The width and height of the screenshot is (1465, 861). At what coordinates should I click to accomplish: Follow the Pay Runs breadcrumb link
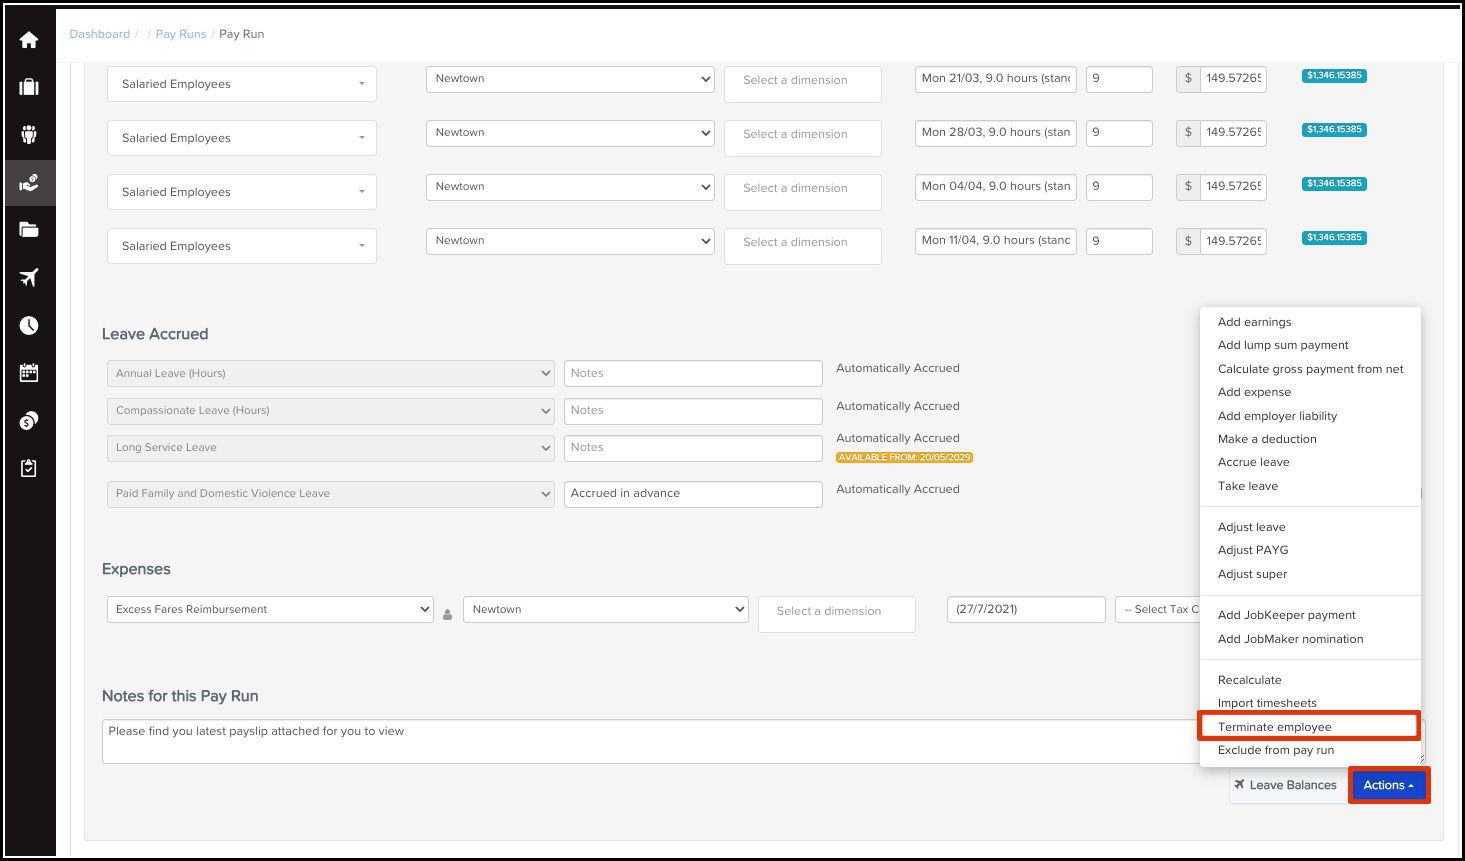180,34
